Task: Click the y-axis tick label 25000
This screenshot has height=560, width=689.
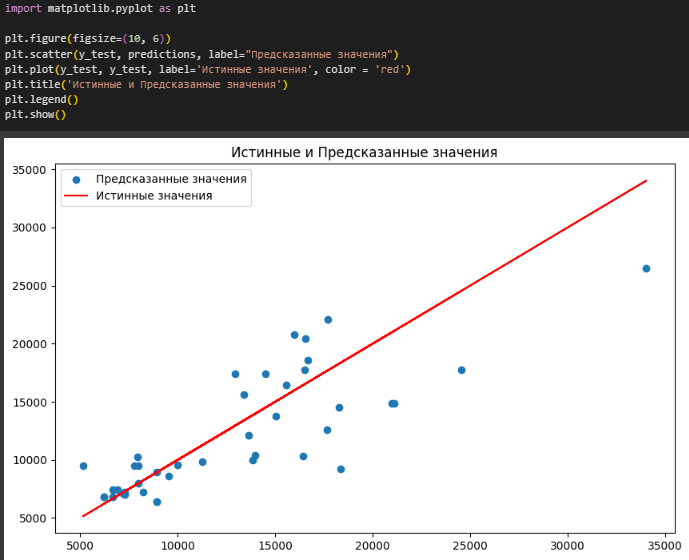Action: click(x=29, y=286)
